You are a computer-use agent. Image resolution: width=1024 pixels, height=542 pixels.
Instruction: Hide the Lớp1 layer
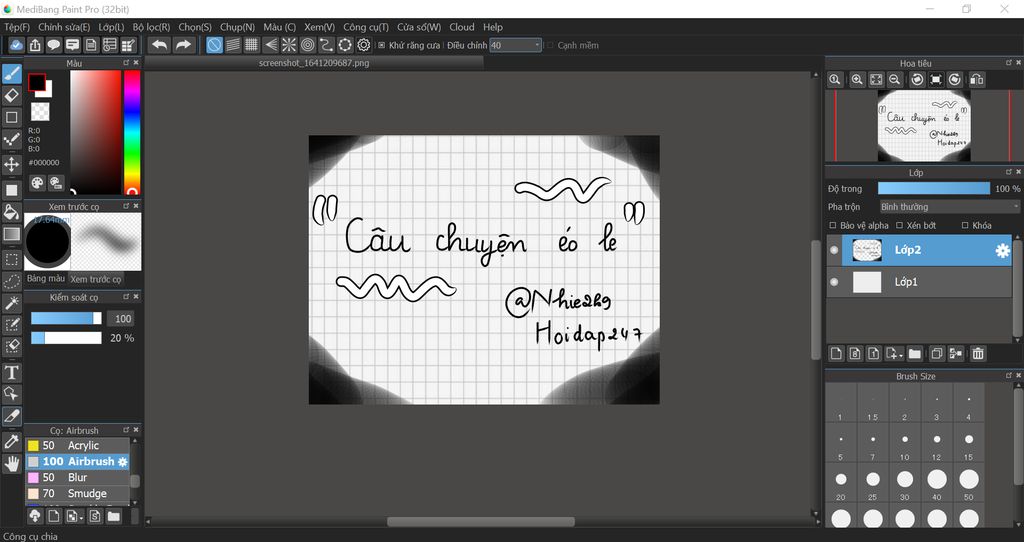[834, 282]
